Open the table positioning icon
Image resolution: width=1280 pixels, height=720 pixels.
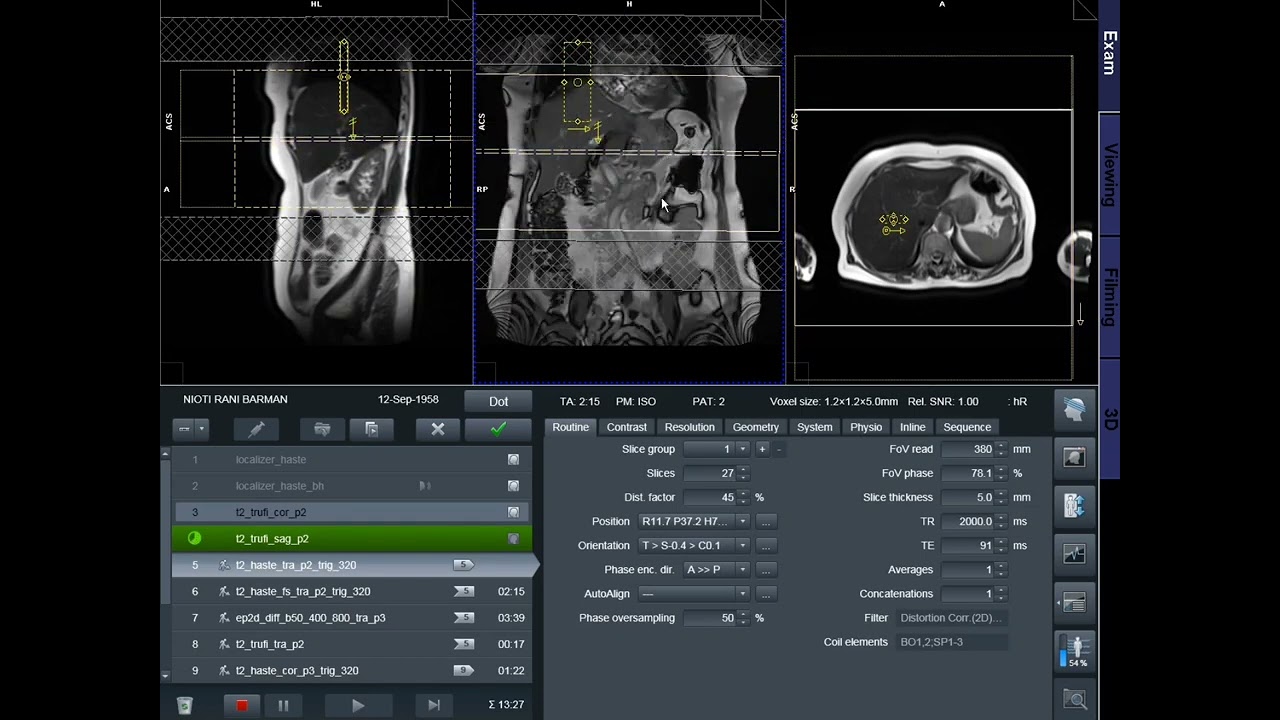1074,505
